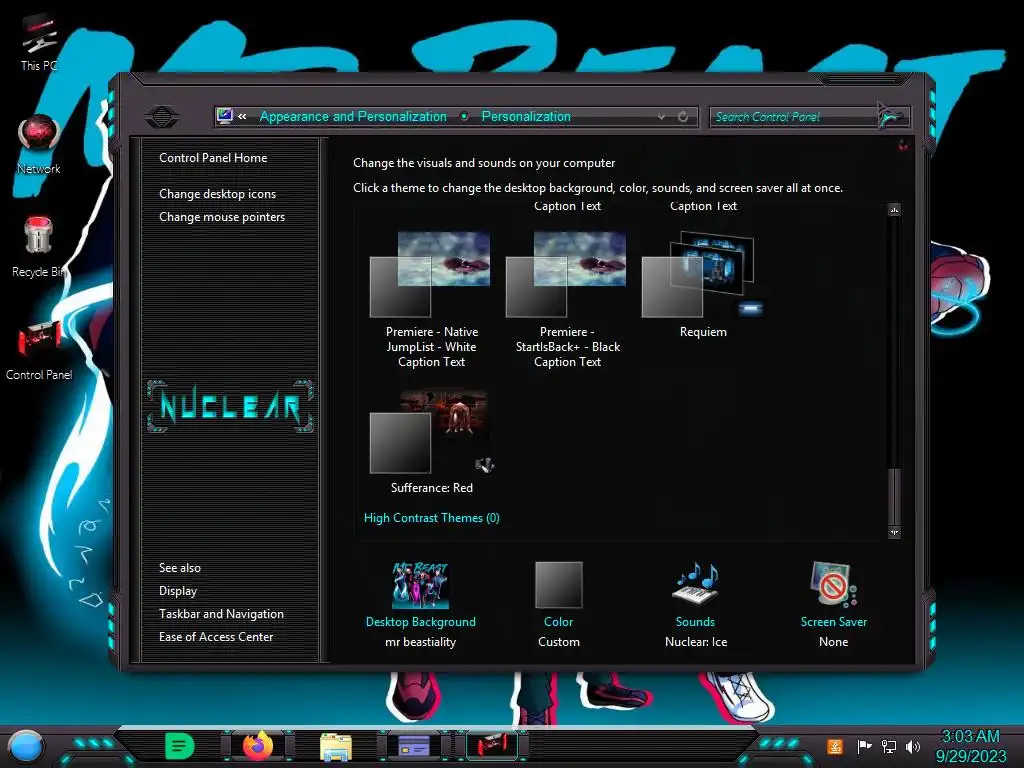Click the Screen Saver link text

click(834, 622)
